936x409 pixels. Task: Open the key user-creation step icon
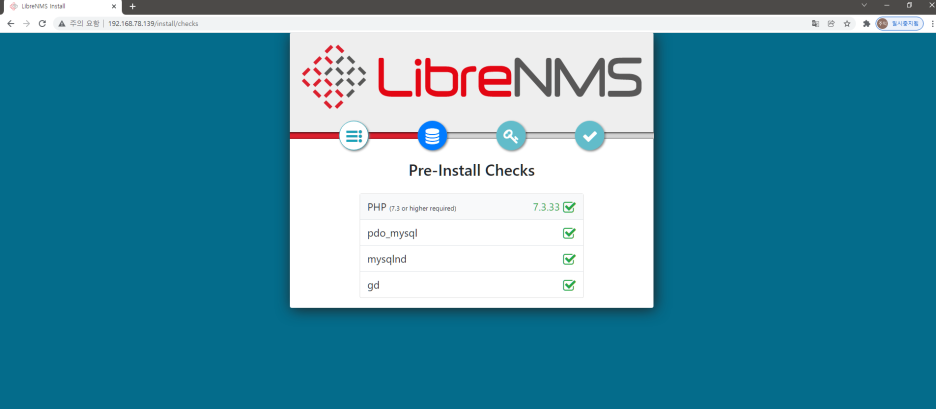511,136
